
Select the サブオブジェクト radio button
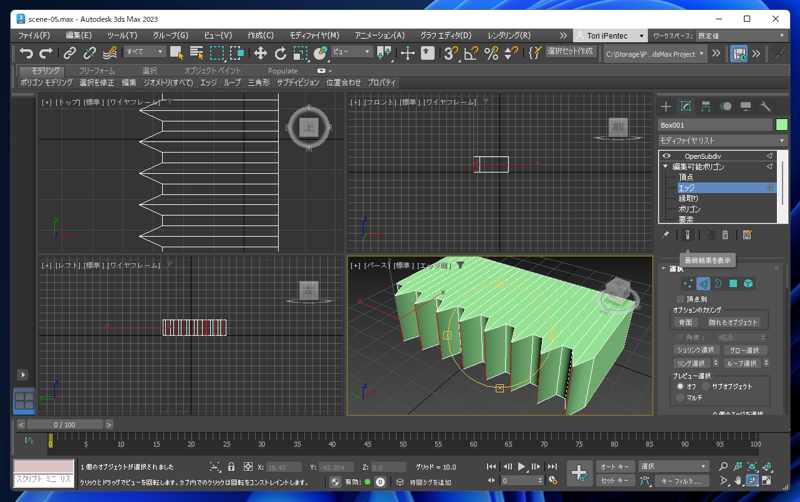(706, 386)
